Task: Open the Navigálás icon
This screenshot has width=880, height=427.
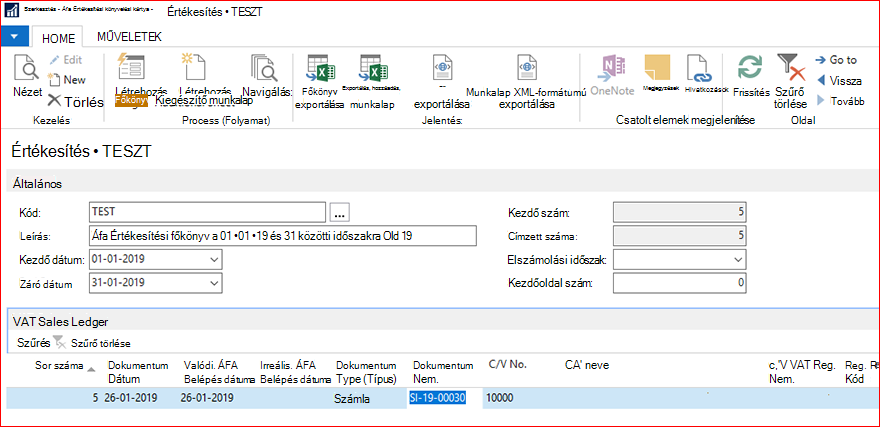Action: click(x=264, y=68)
